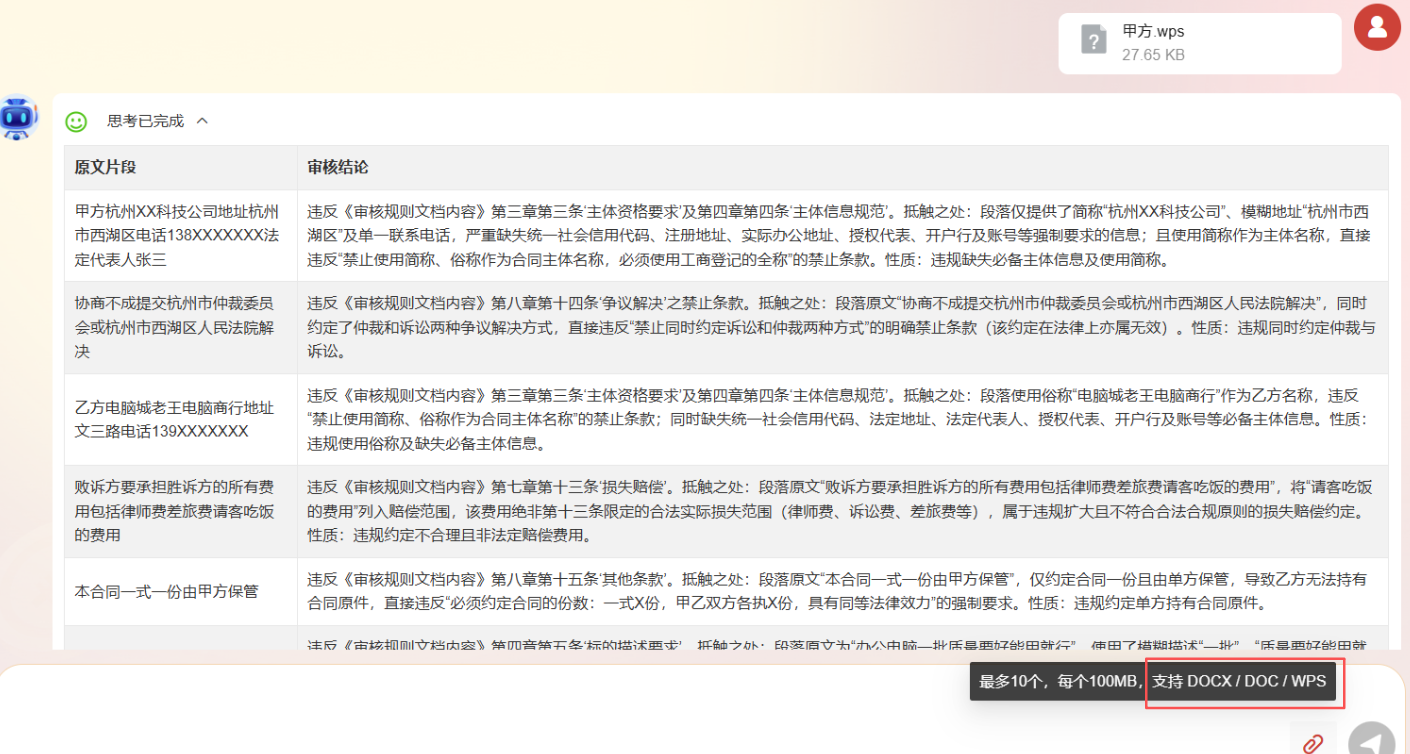
Task: Send the message with the arrow button
Action: [x=1371, y=741]
